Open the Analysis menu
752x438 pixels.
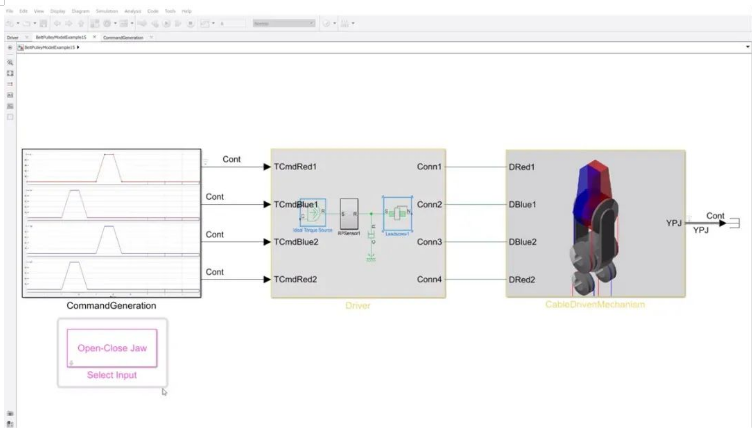[132, 11]
